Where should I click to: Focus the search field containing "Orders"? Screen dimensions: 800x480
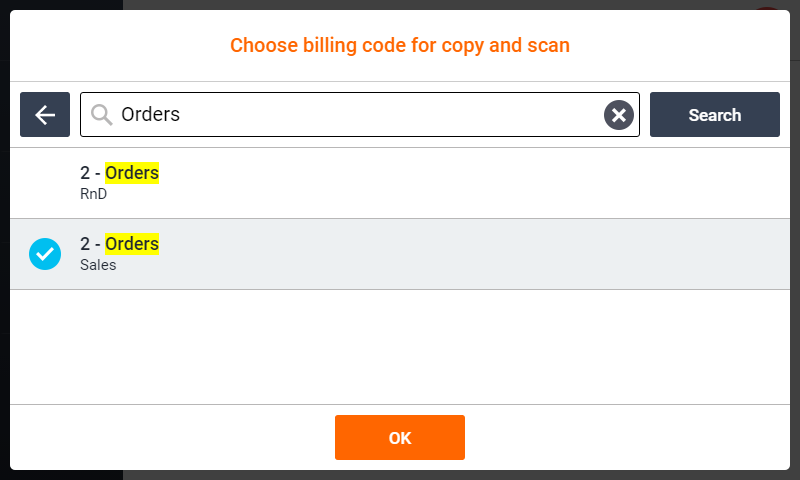[350, 115]
